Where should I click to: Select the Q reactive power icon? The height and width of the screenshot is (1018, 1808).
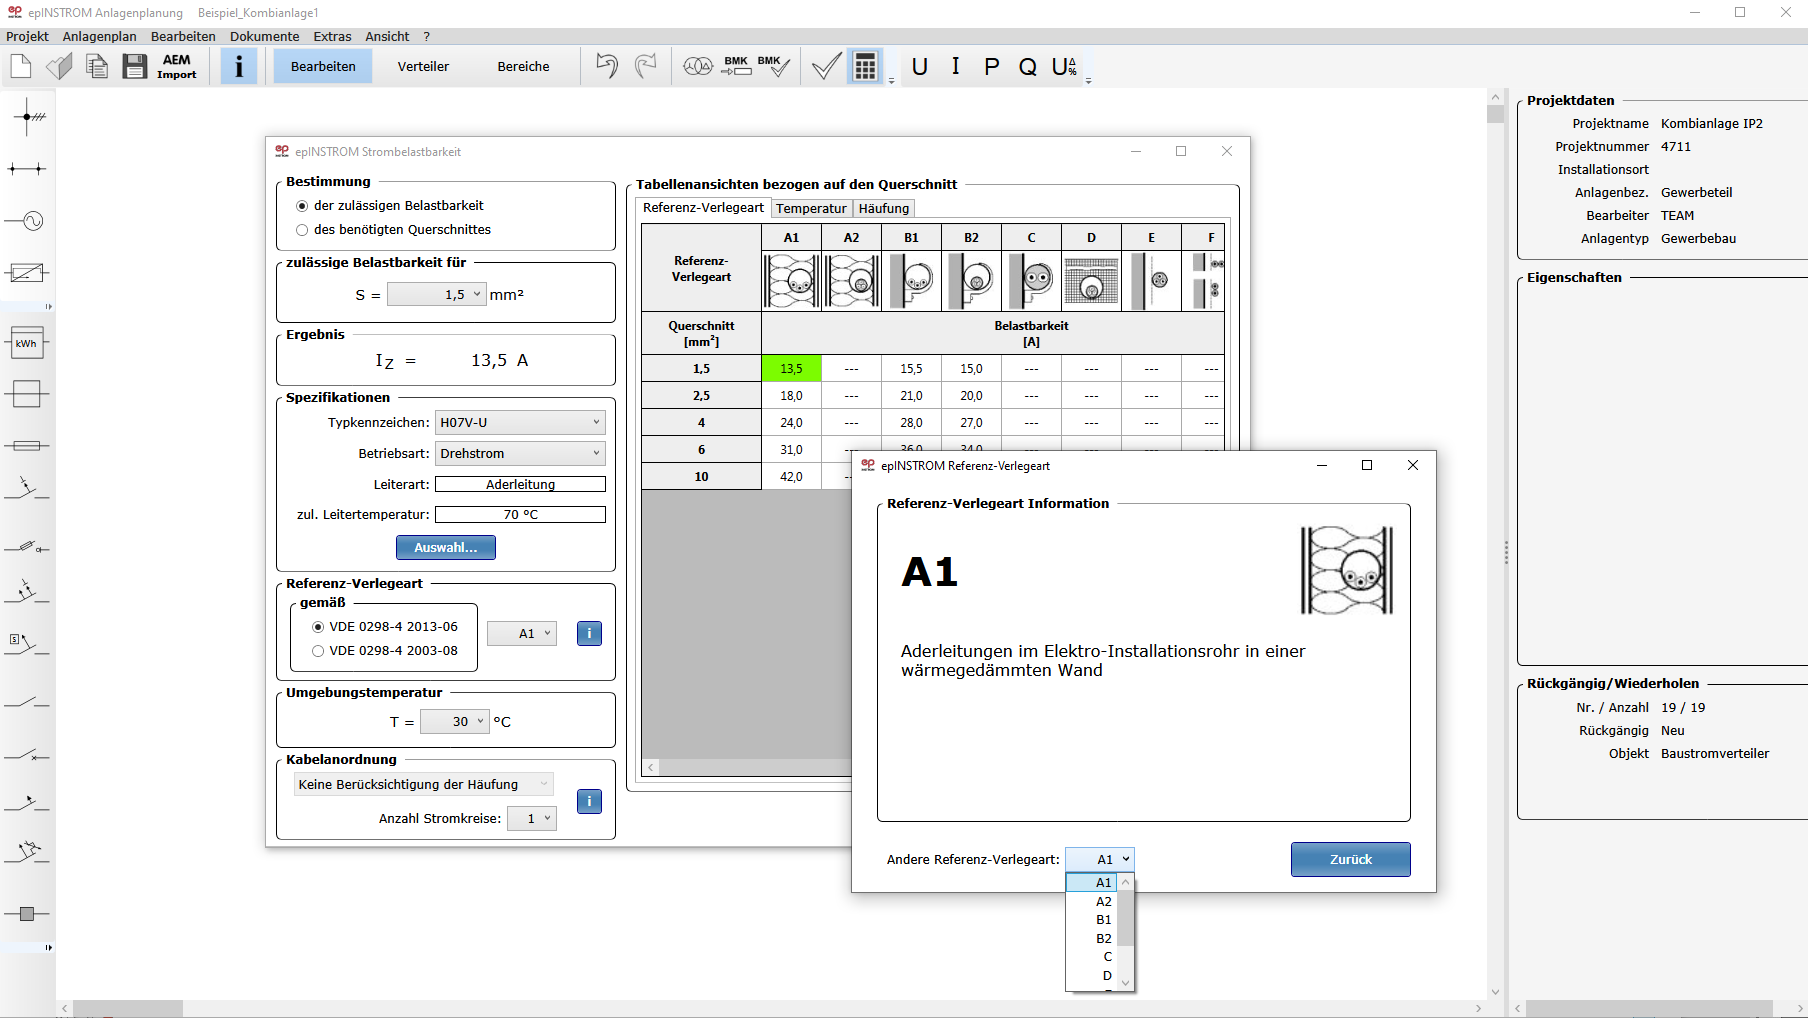[1027, 67]
